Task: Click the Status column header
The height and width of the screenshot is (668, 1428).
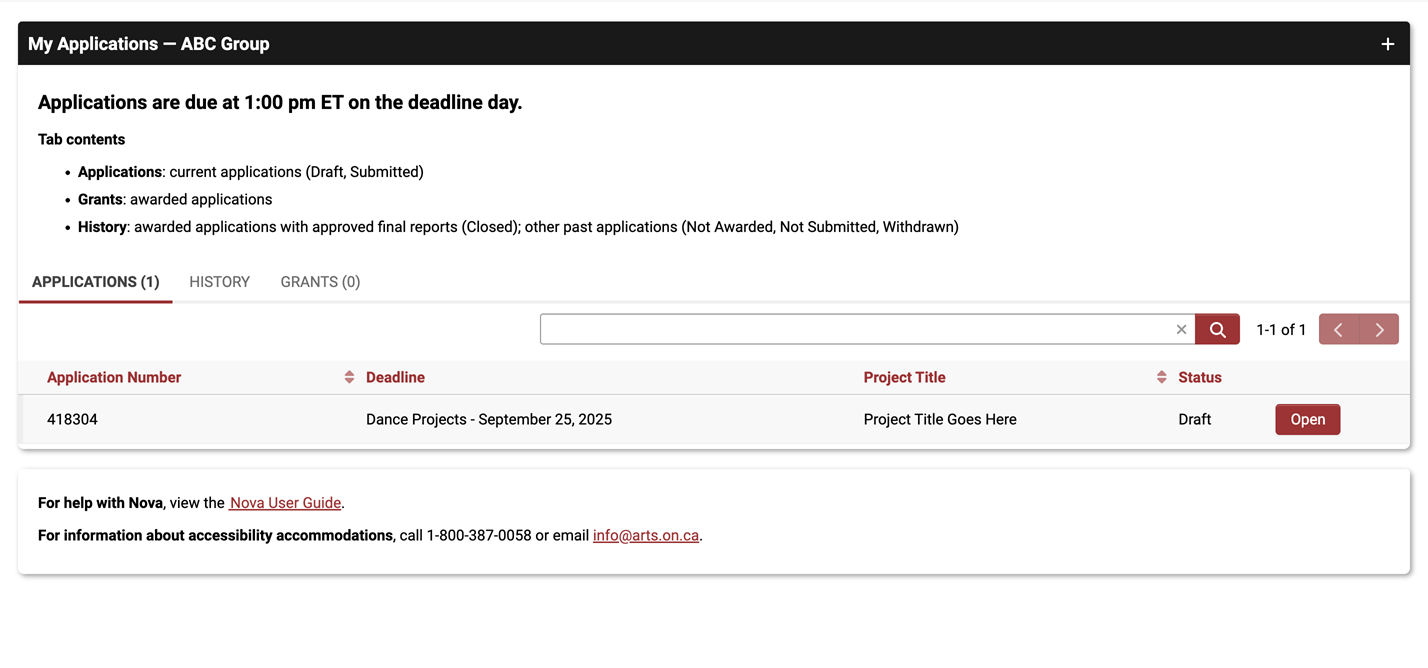Action: pos(1200,378)
